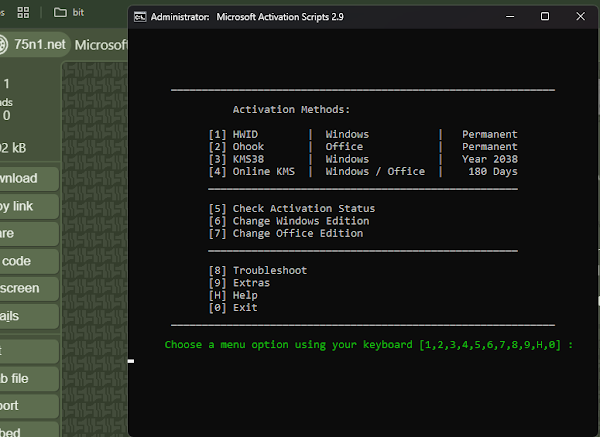Click the copy link button in sidebar

tap(29, 206)
